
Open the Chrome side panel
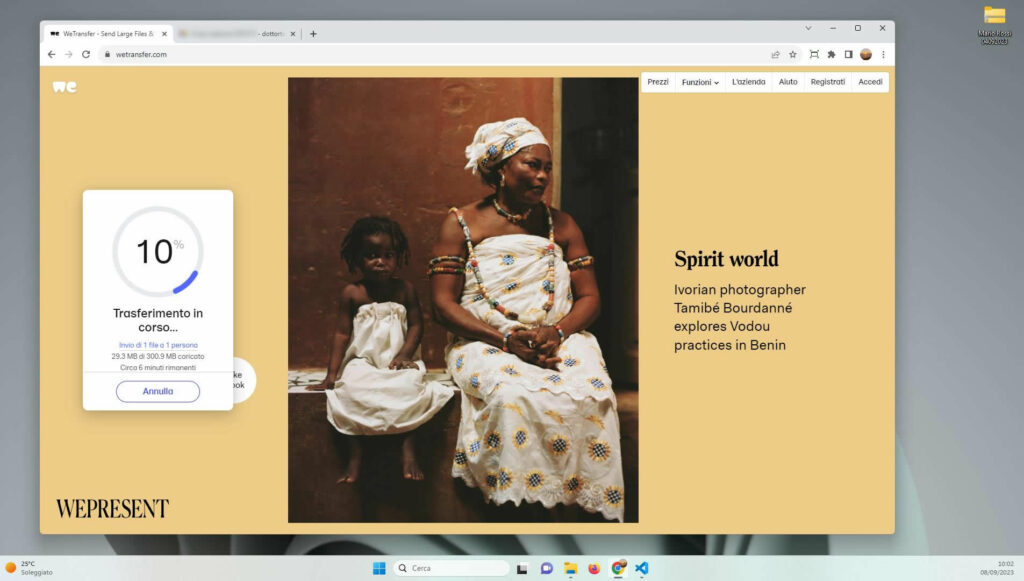coord(848,55)
